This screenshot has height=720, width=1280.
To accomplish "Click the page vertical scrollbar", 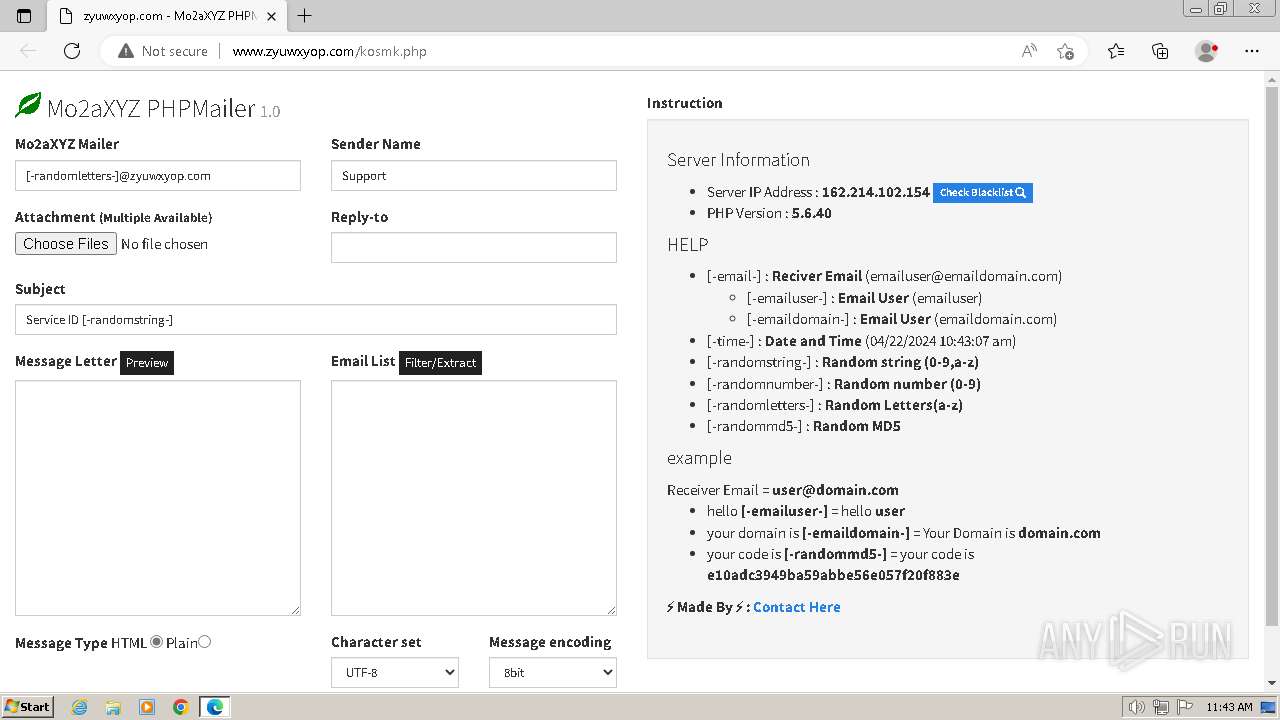I will pos(1272,350).
